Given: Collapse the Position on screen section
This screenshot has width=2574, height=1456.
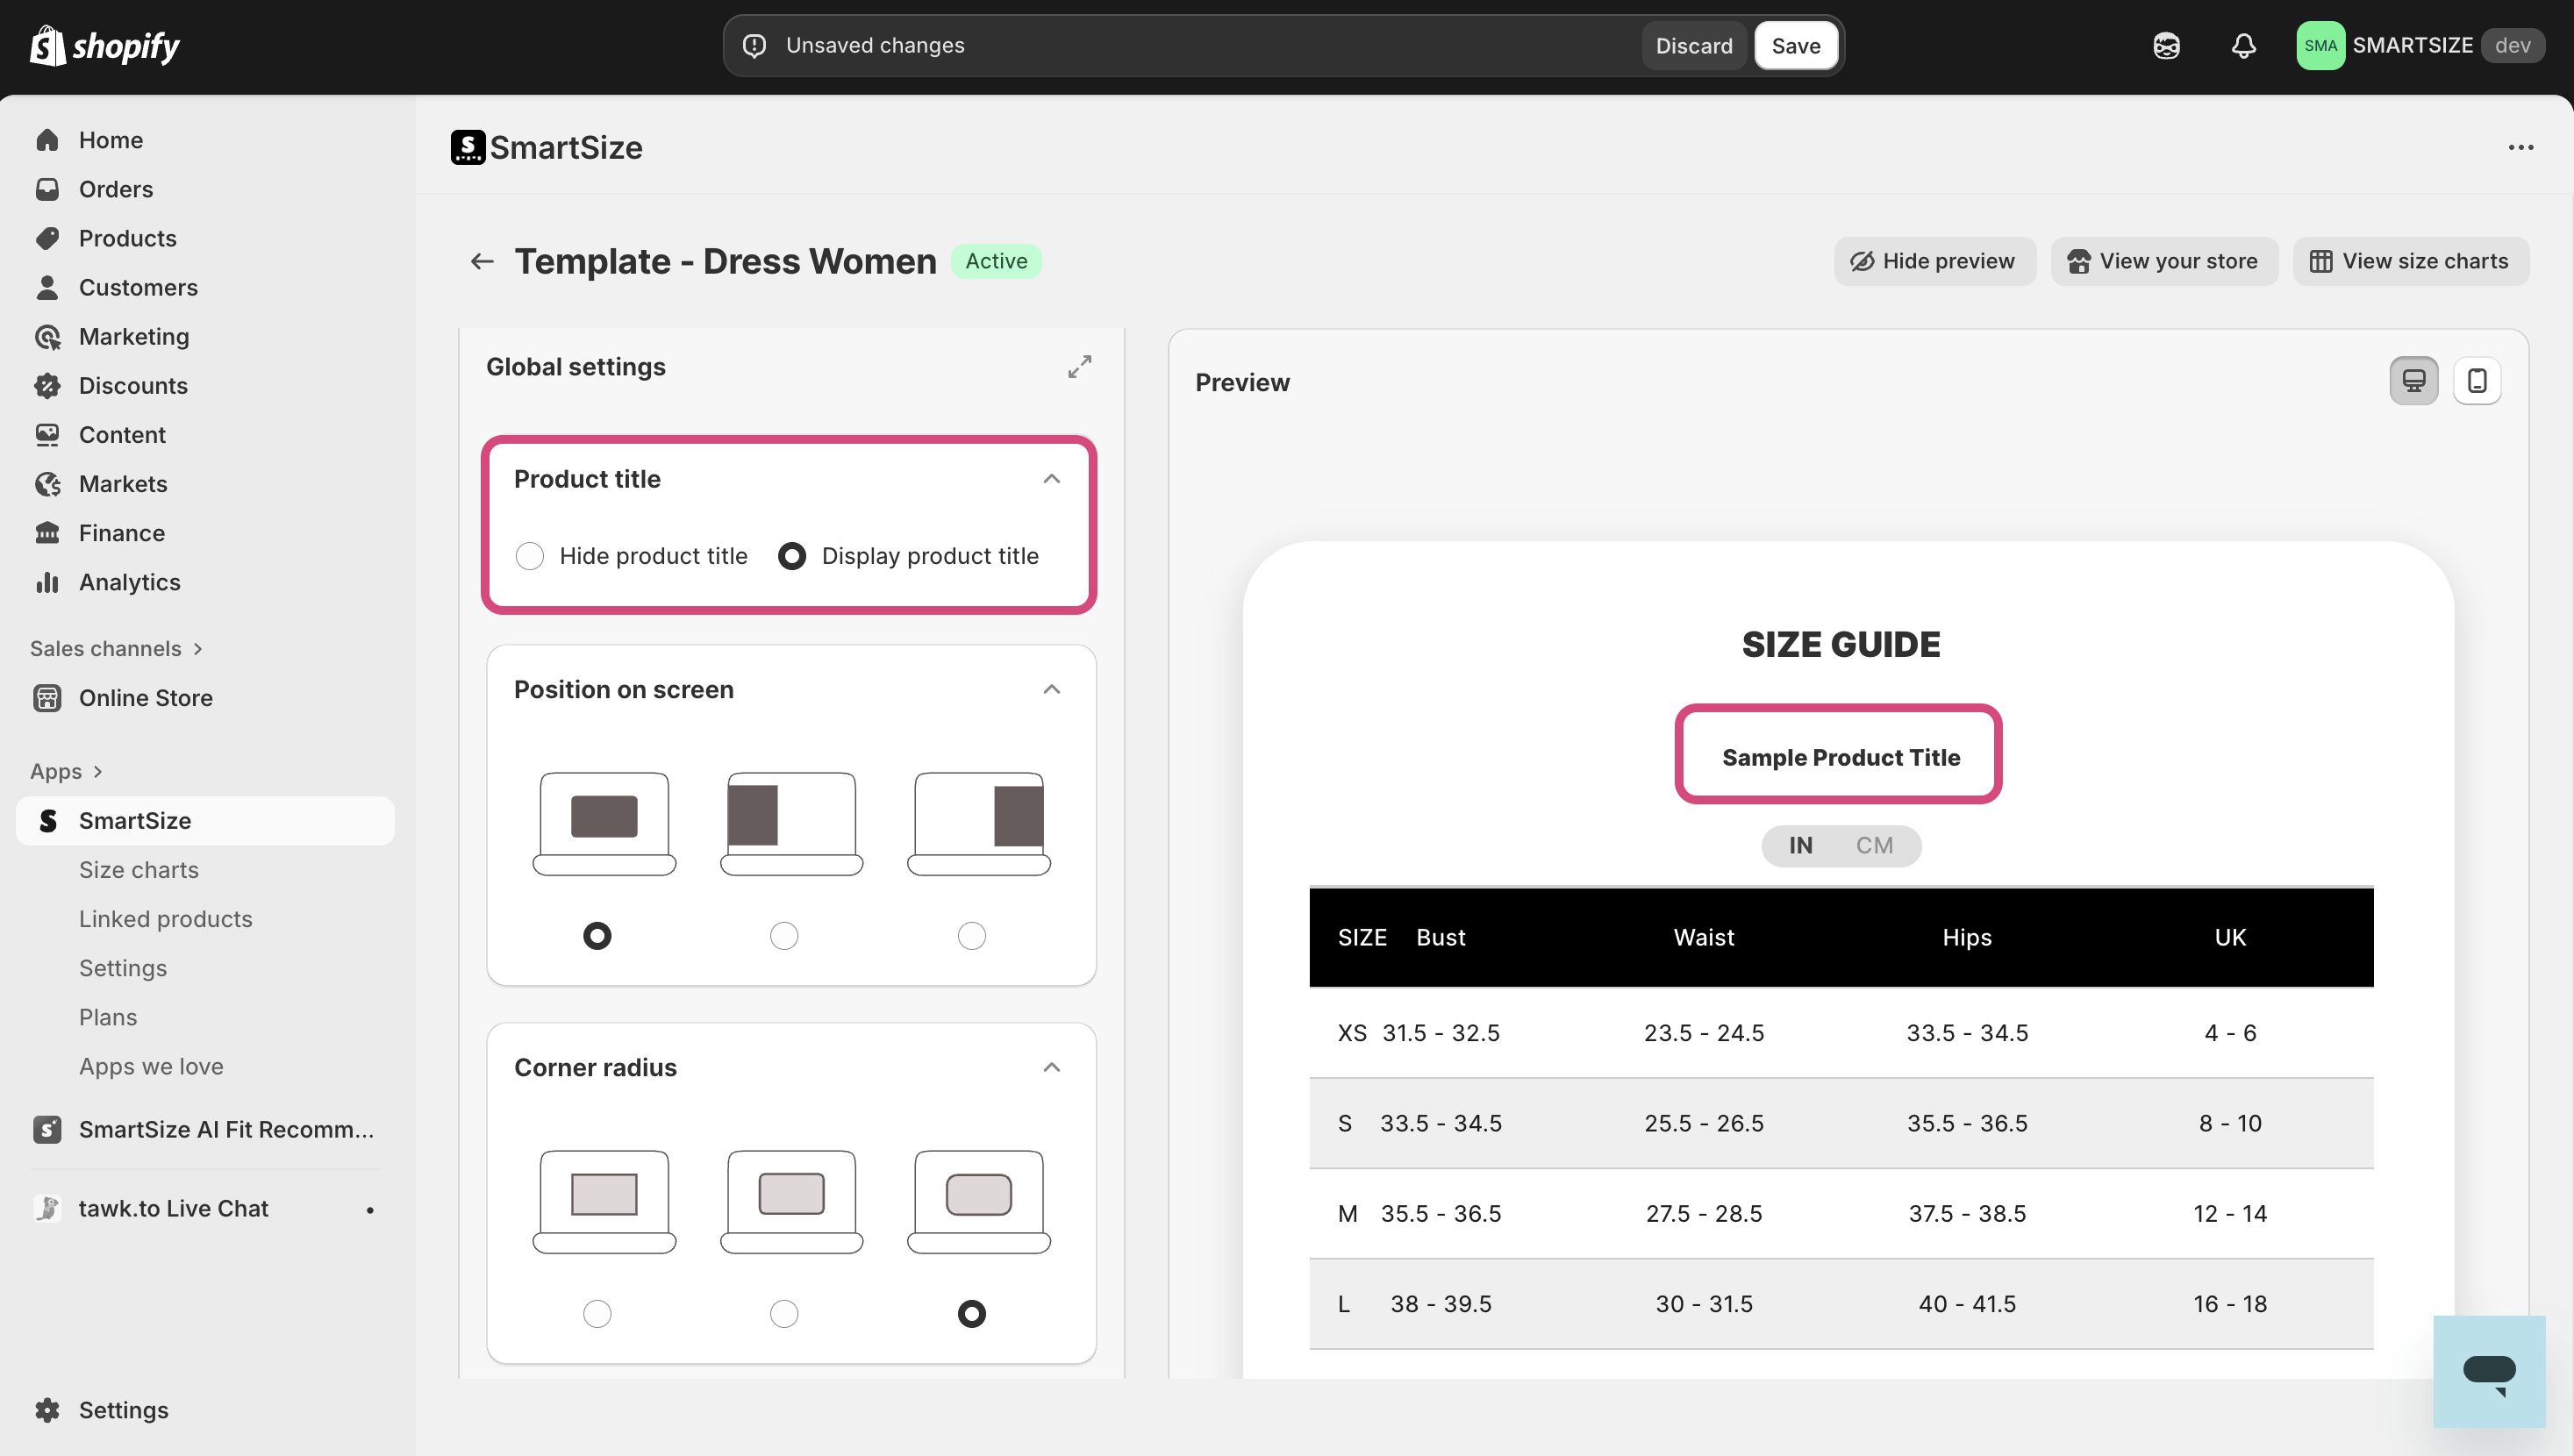Looking at the screenshot, I should pyautogui.click(x=1051, y=690).
